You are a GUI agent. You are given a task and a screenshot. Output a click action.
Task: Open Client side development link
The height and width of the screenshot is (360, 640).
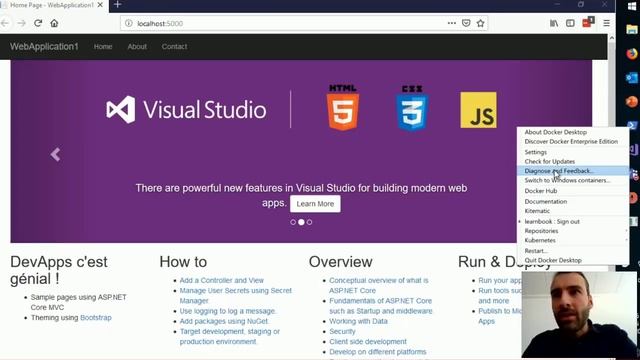coord(368,342)
